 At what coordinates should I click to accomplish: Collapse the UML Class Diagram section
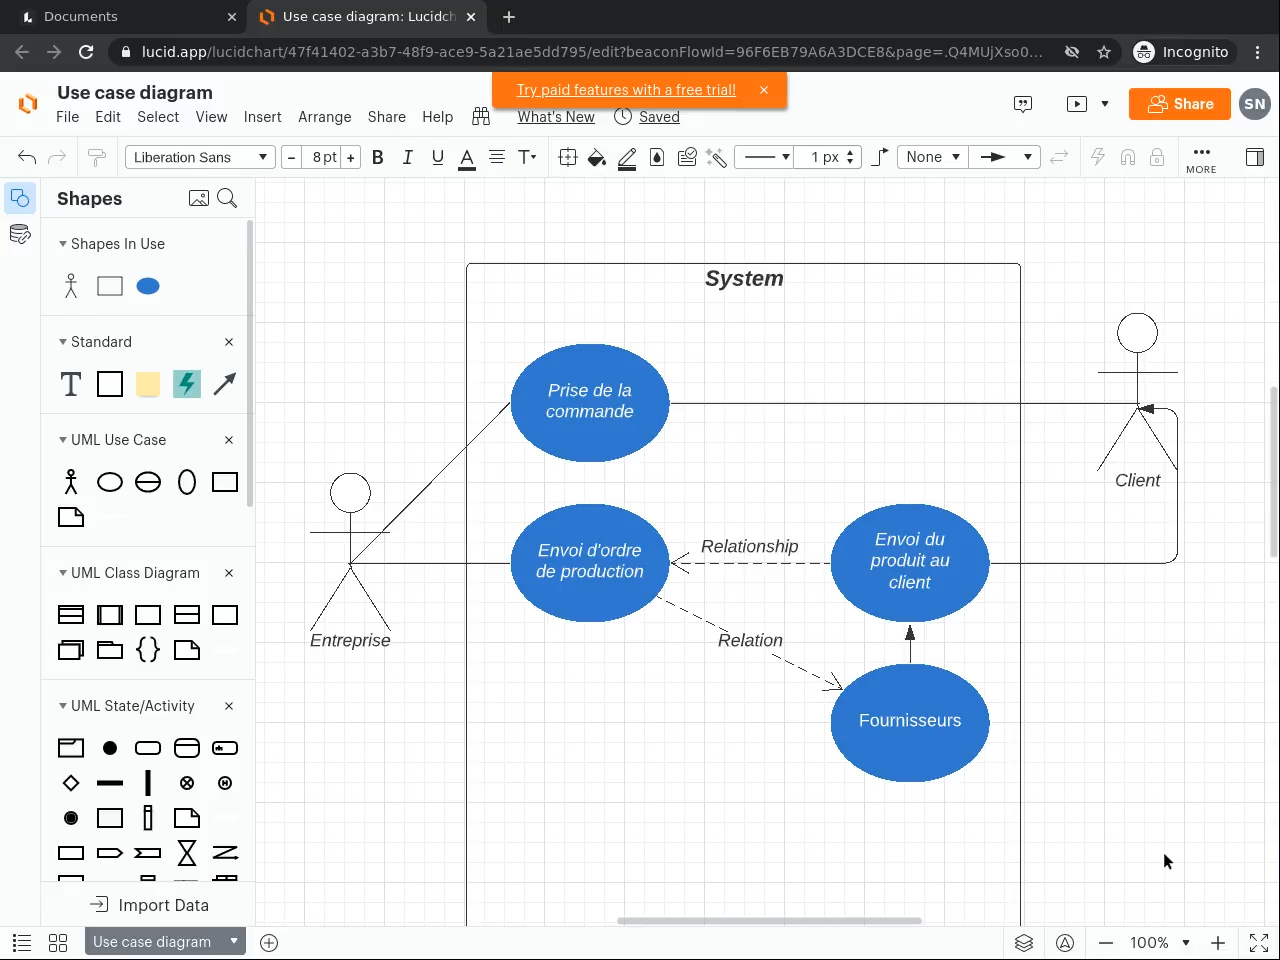coord(63,573)
